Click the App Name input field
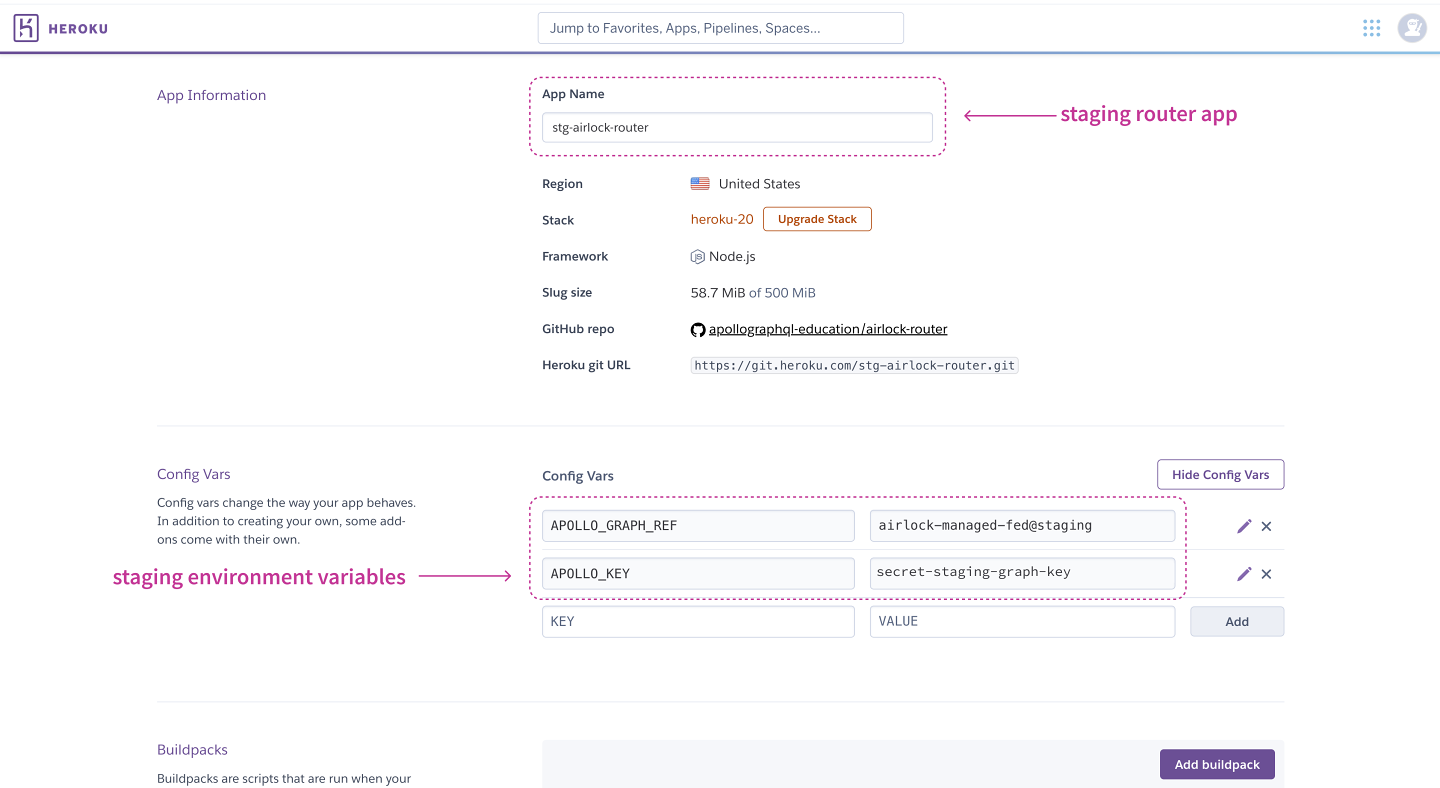Image resolution: width=1440 pixels, height=788 pixels. (737, 128)
